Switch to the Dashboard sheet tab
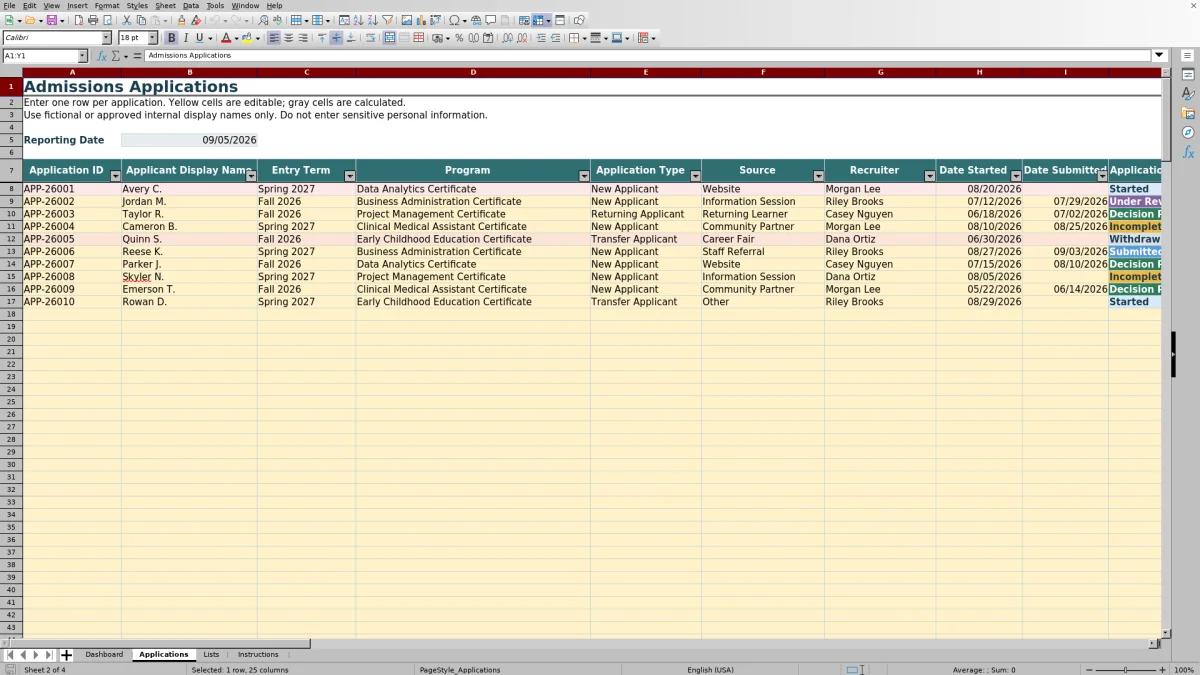Viewport: 1200px width, 675px height. pos(104,655)
